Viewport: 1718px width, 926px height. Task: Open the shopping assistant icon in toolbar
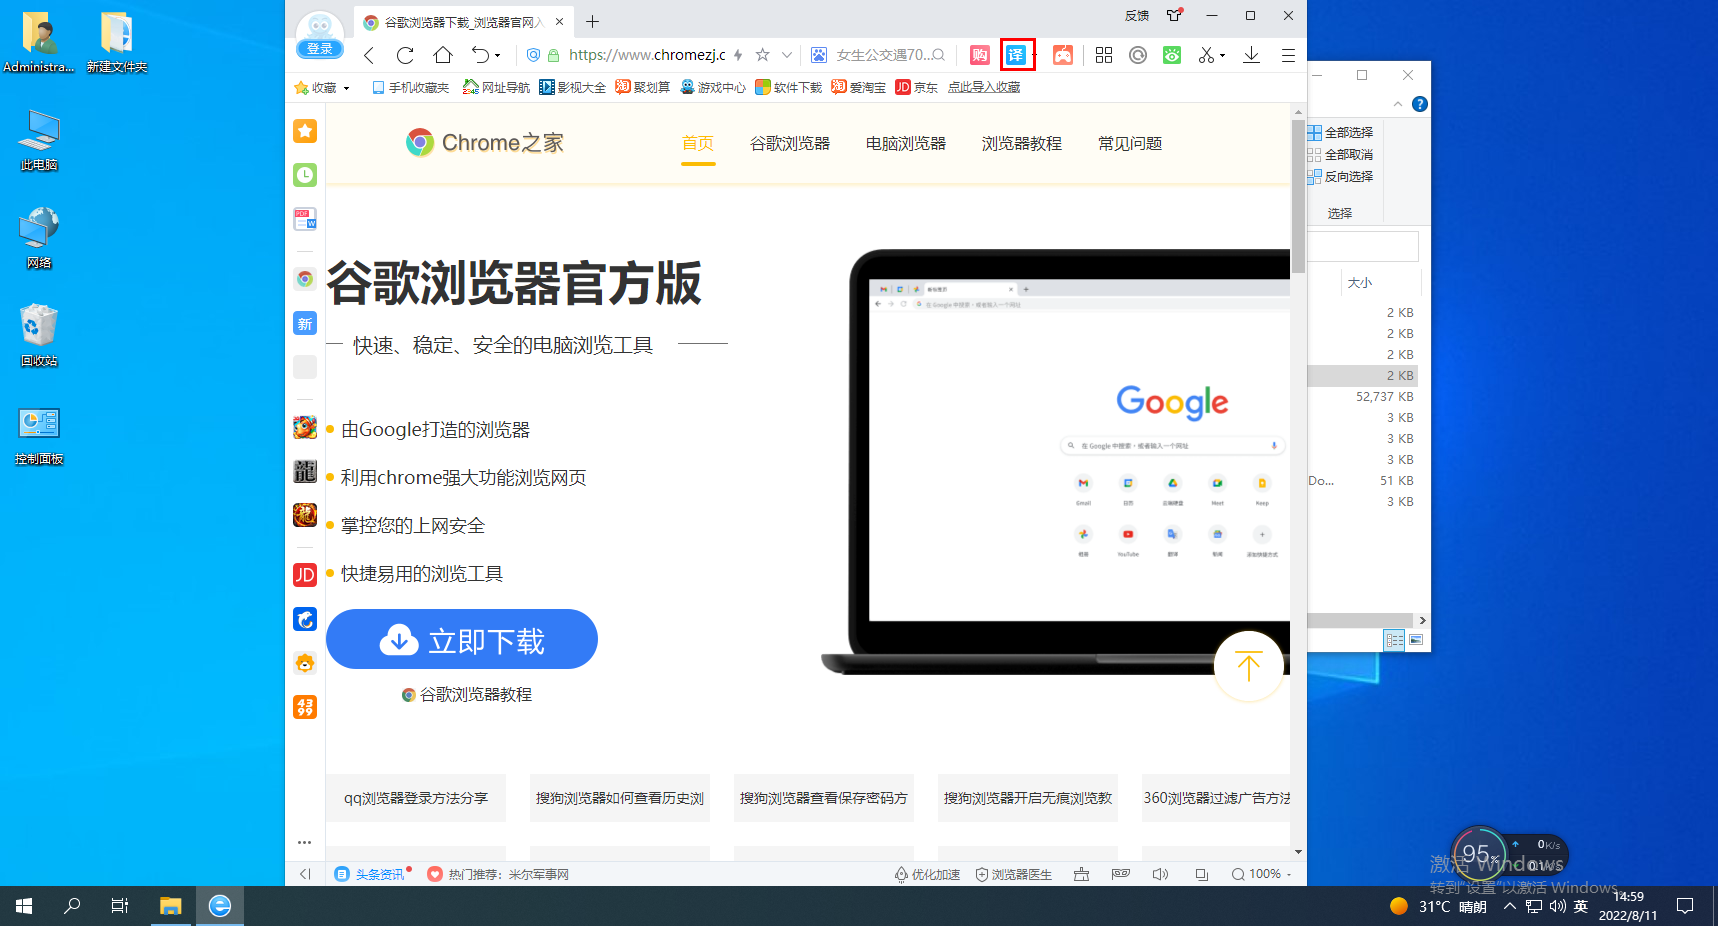(980, 55)
